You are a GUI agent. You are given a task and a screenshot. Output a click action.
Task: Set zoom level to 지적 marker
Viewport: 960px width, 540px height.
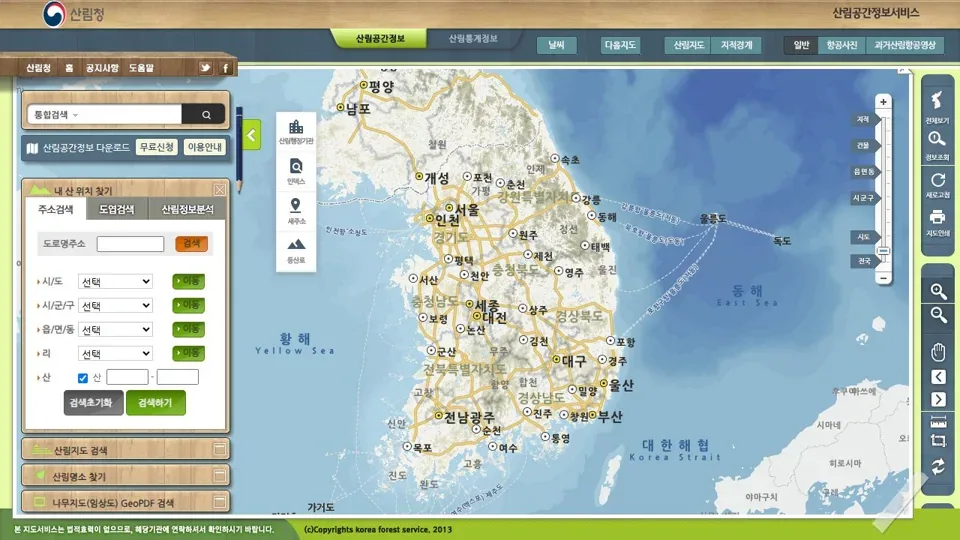(864, 119)
